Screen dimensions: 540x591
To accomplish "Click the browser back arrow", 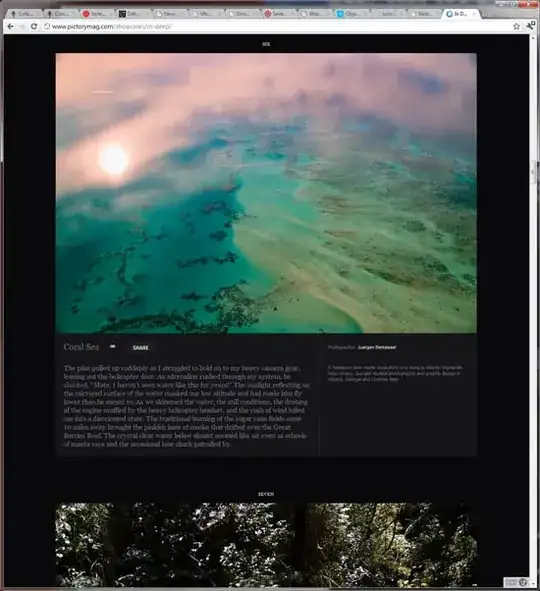I will click(x=11, y=26).
